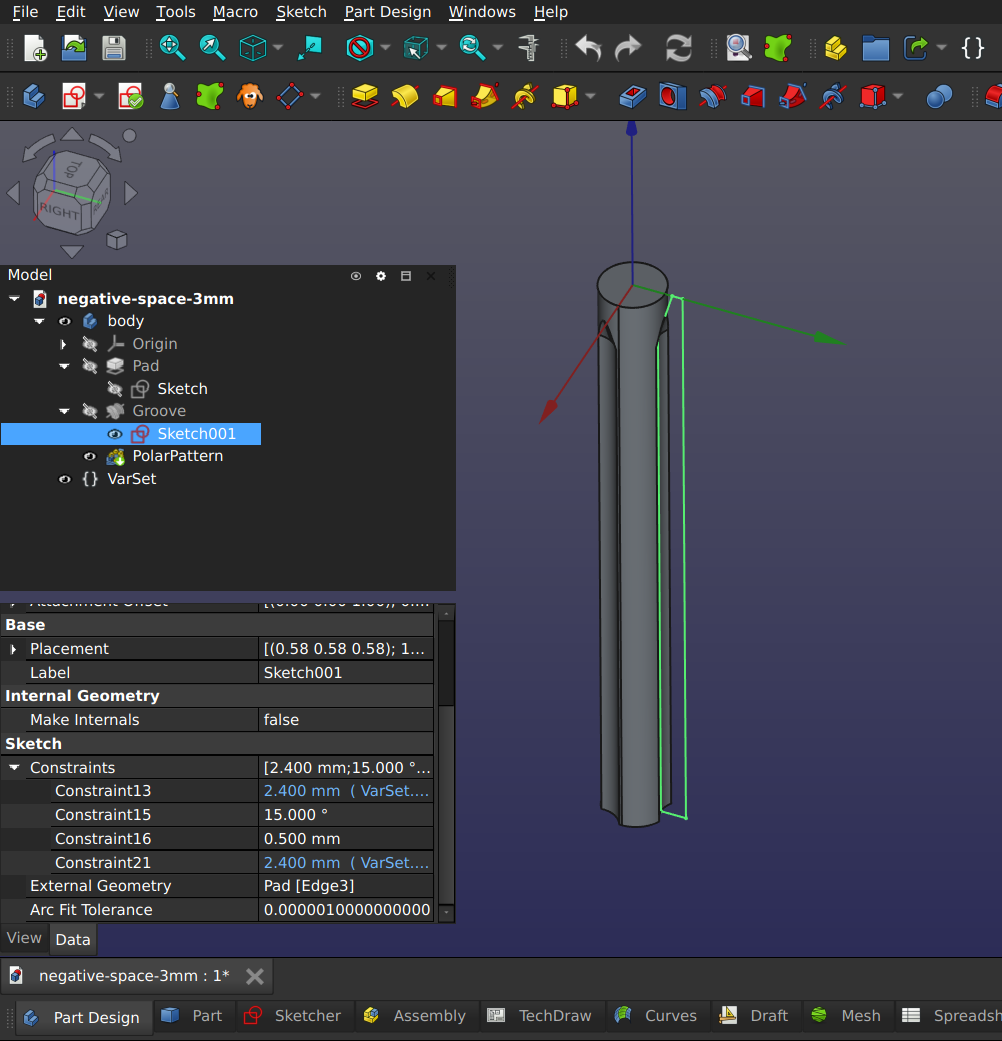Show the hidden Groove feature
1002x1041 pixels.
pos(90,411)
